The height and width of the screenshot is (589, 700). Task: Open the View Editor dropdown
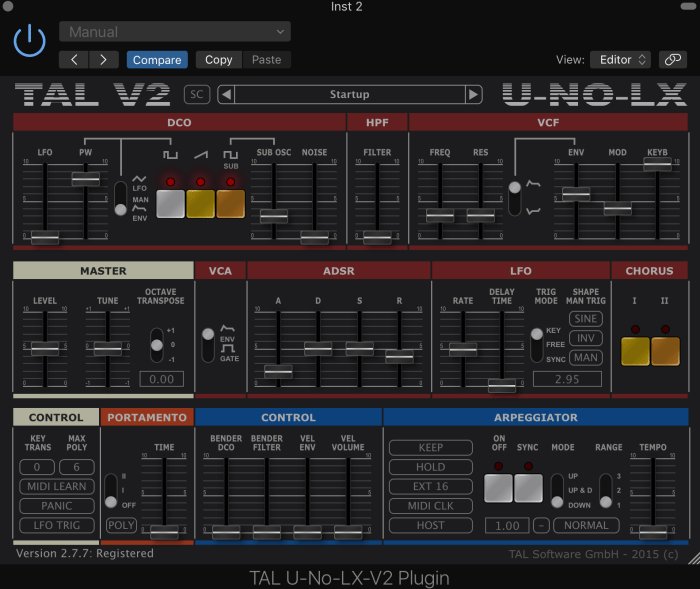[620, 60]
